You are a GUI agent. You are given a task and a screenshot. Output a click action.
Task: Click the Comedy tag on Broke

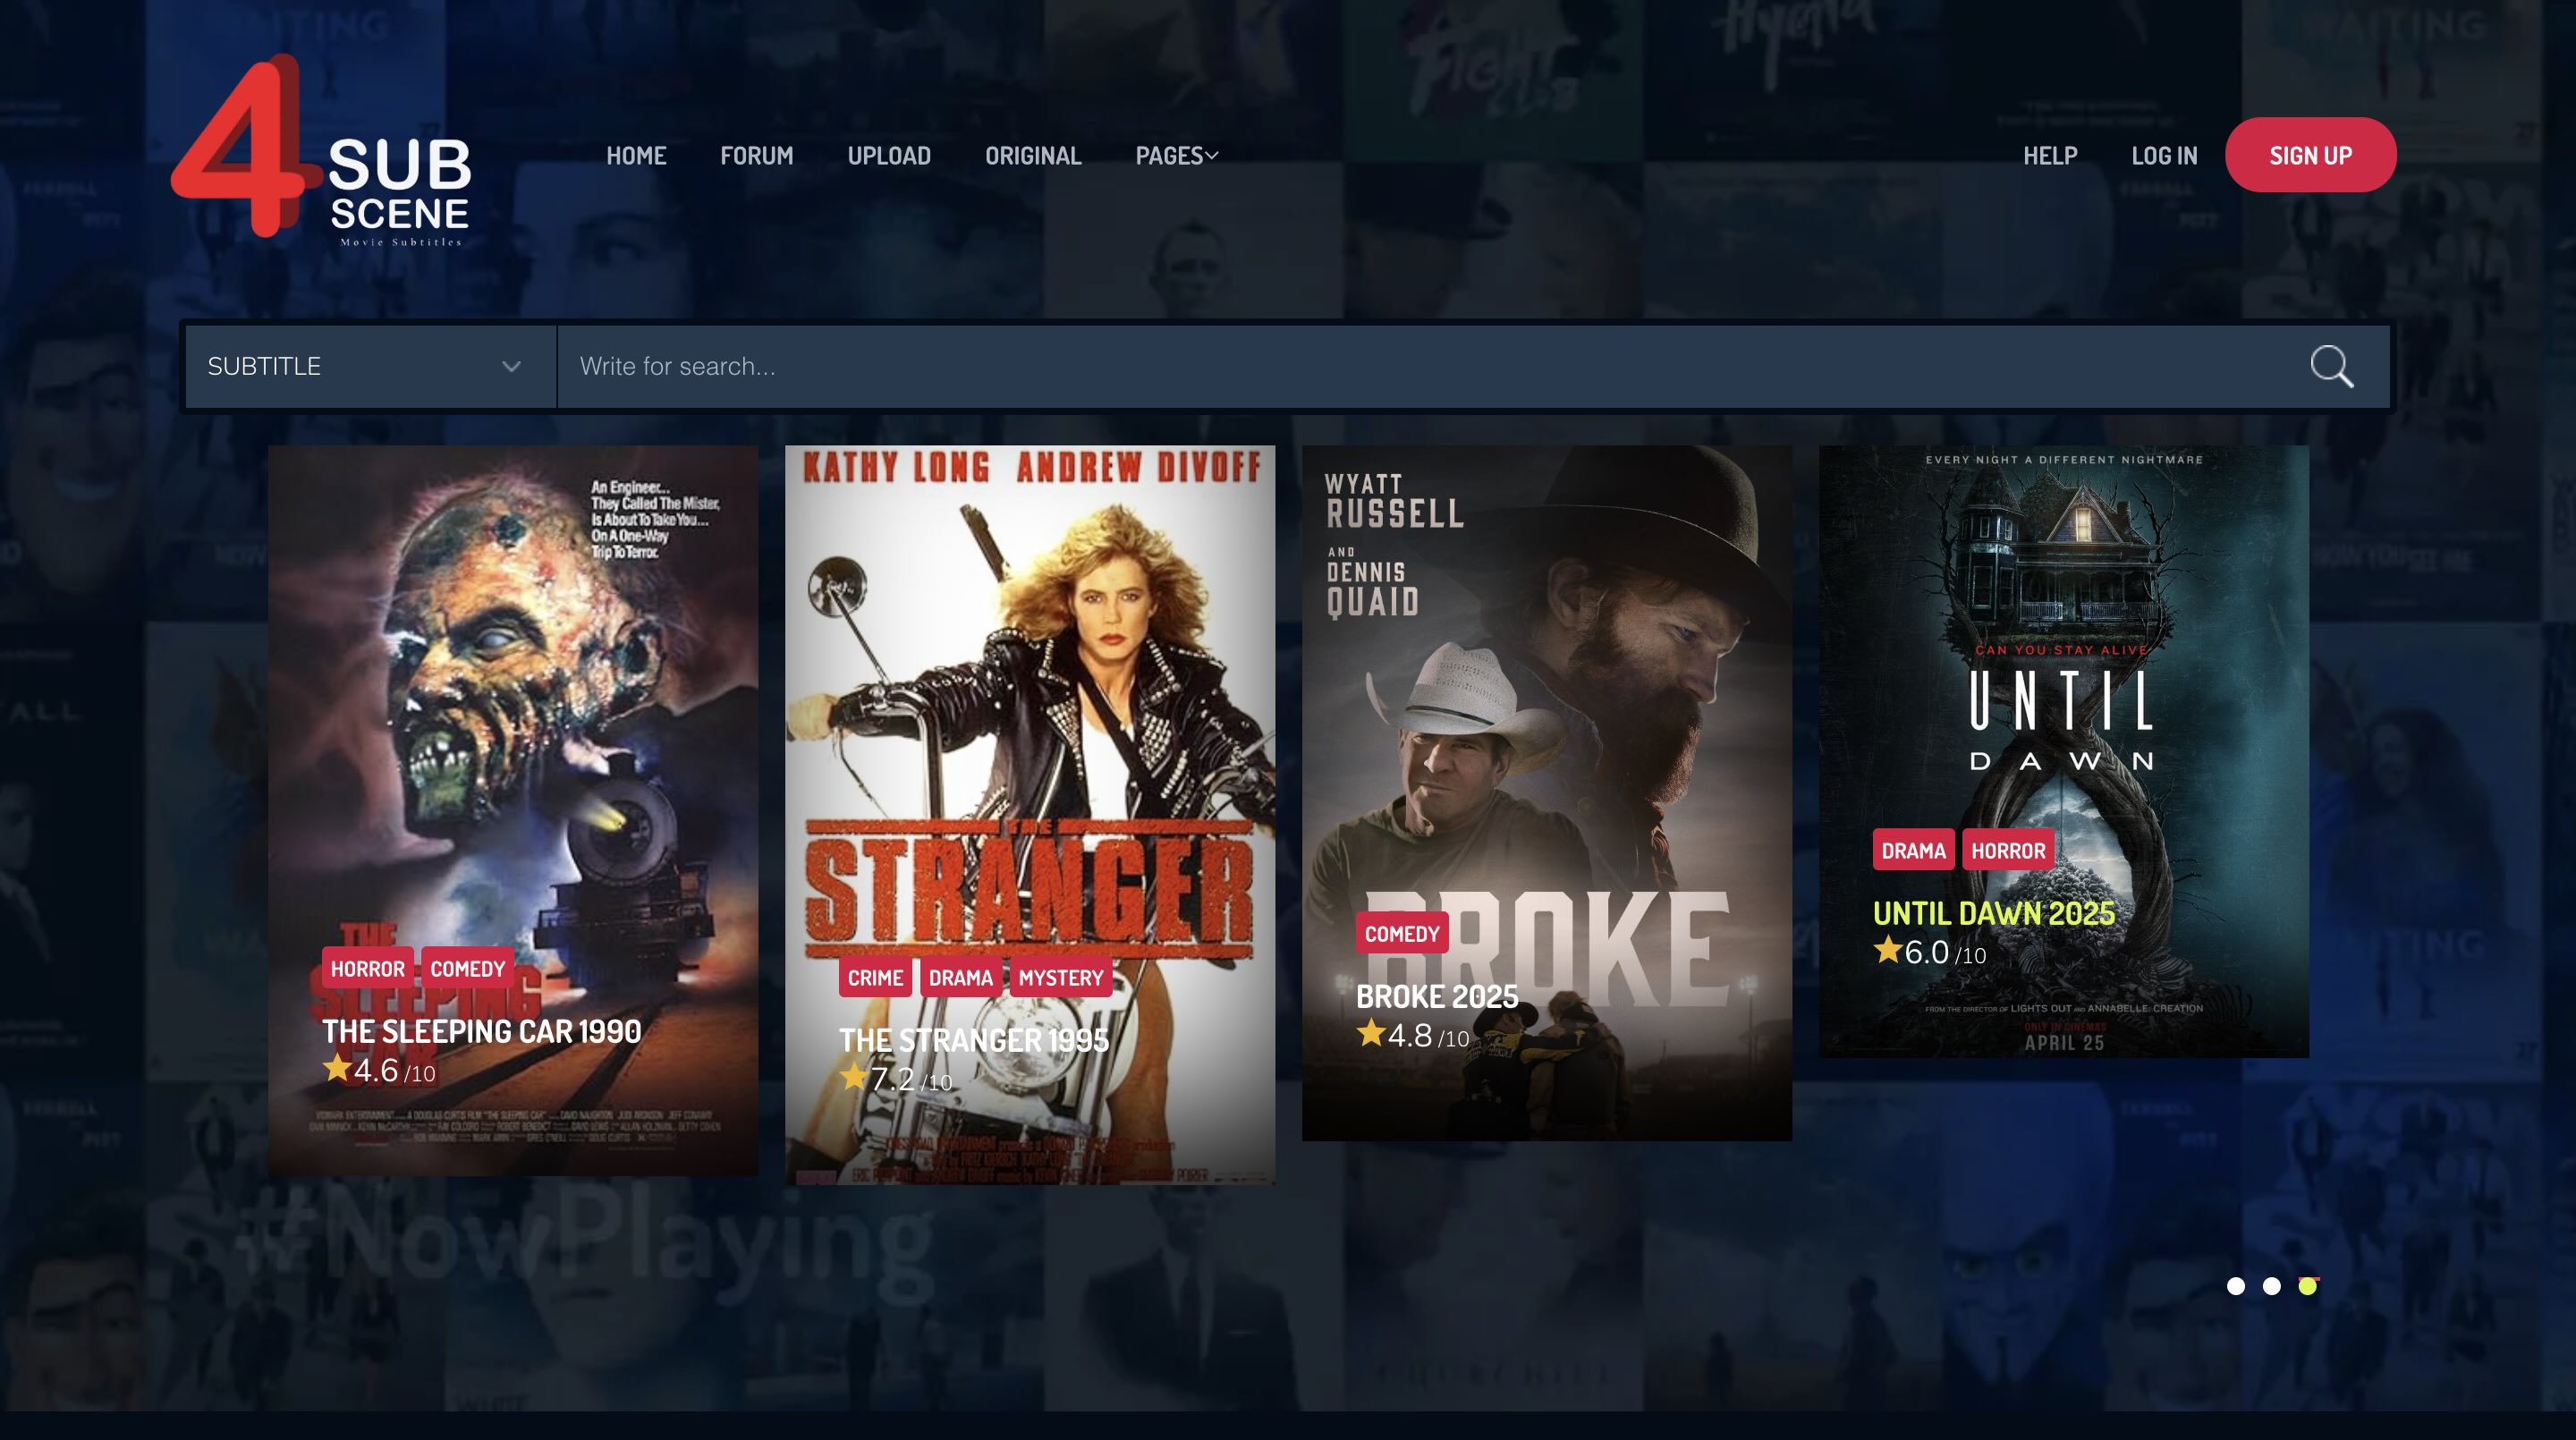pyautogui.click(x=1401, y=934)
